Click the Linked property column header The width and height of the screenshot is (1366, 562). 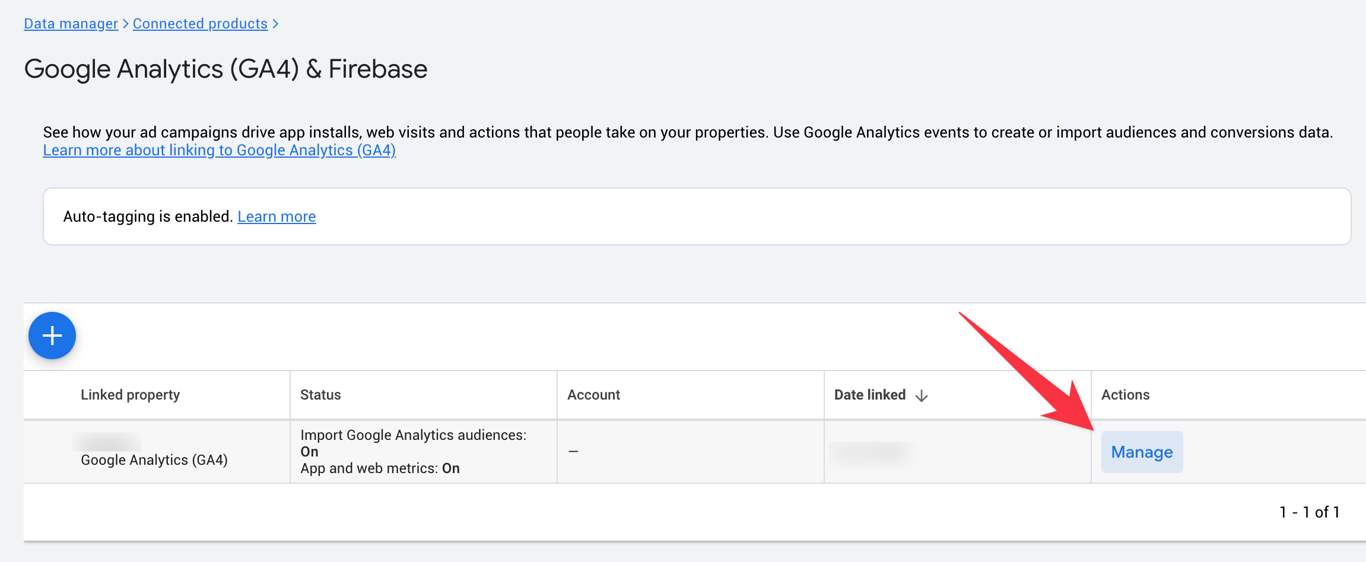(x=130, y=395)
